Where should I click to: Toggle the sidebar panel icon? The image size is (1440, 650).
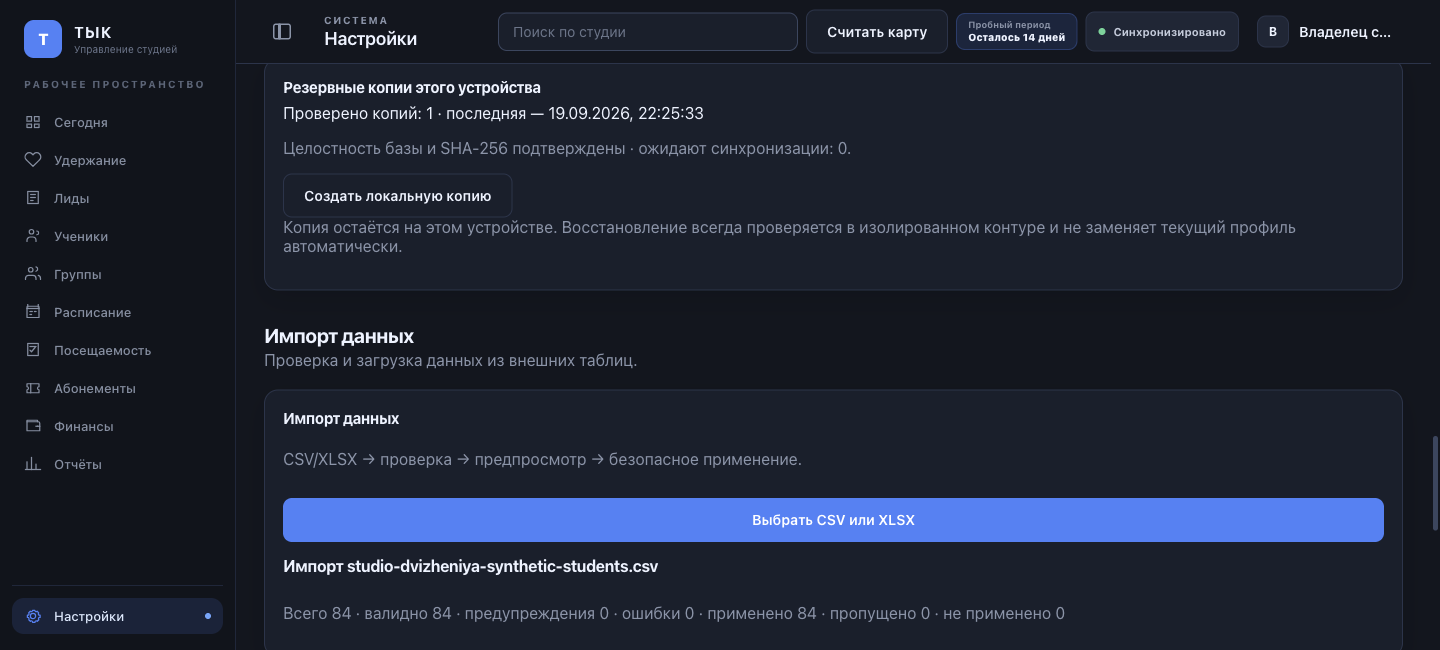coord(282,32)
